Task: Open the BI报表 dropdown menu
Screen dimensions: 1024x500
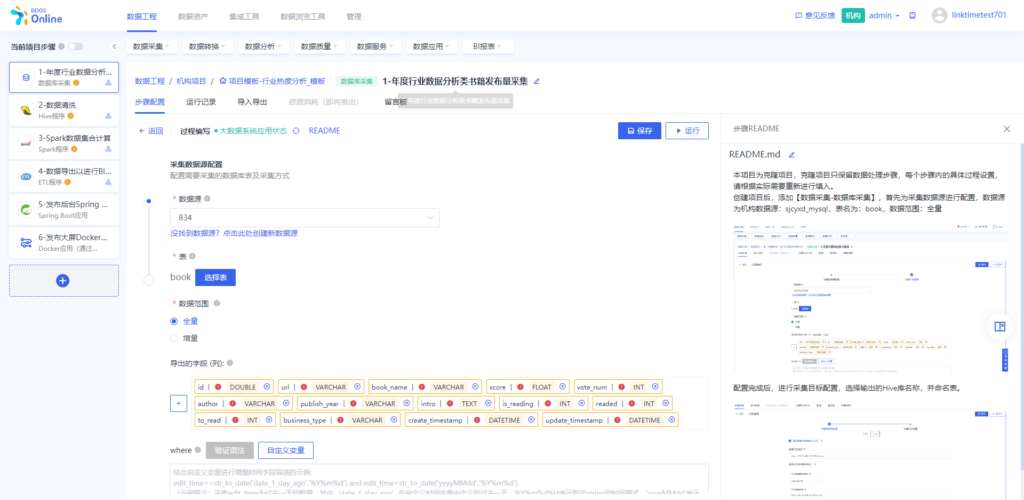Action: pos(488,46)
